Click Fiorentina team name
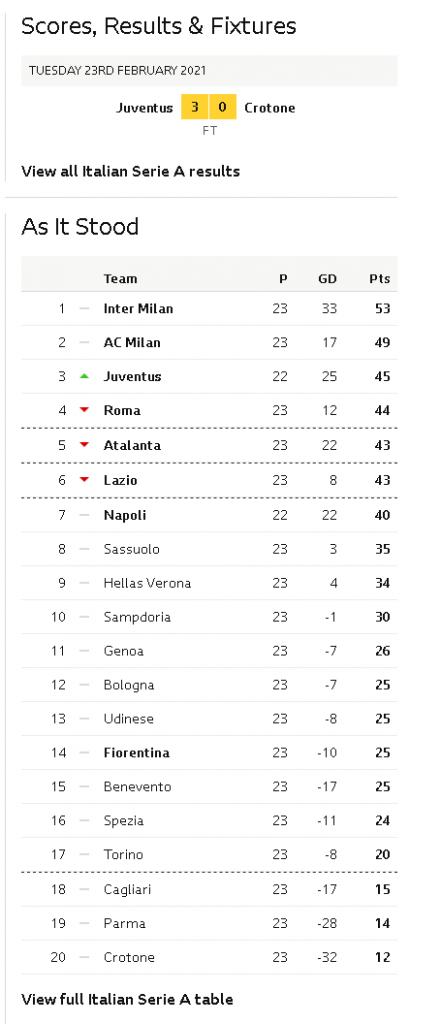The height and width of the screenshot is (1024, 441). pyautogui.click(x=137, y=752)
